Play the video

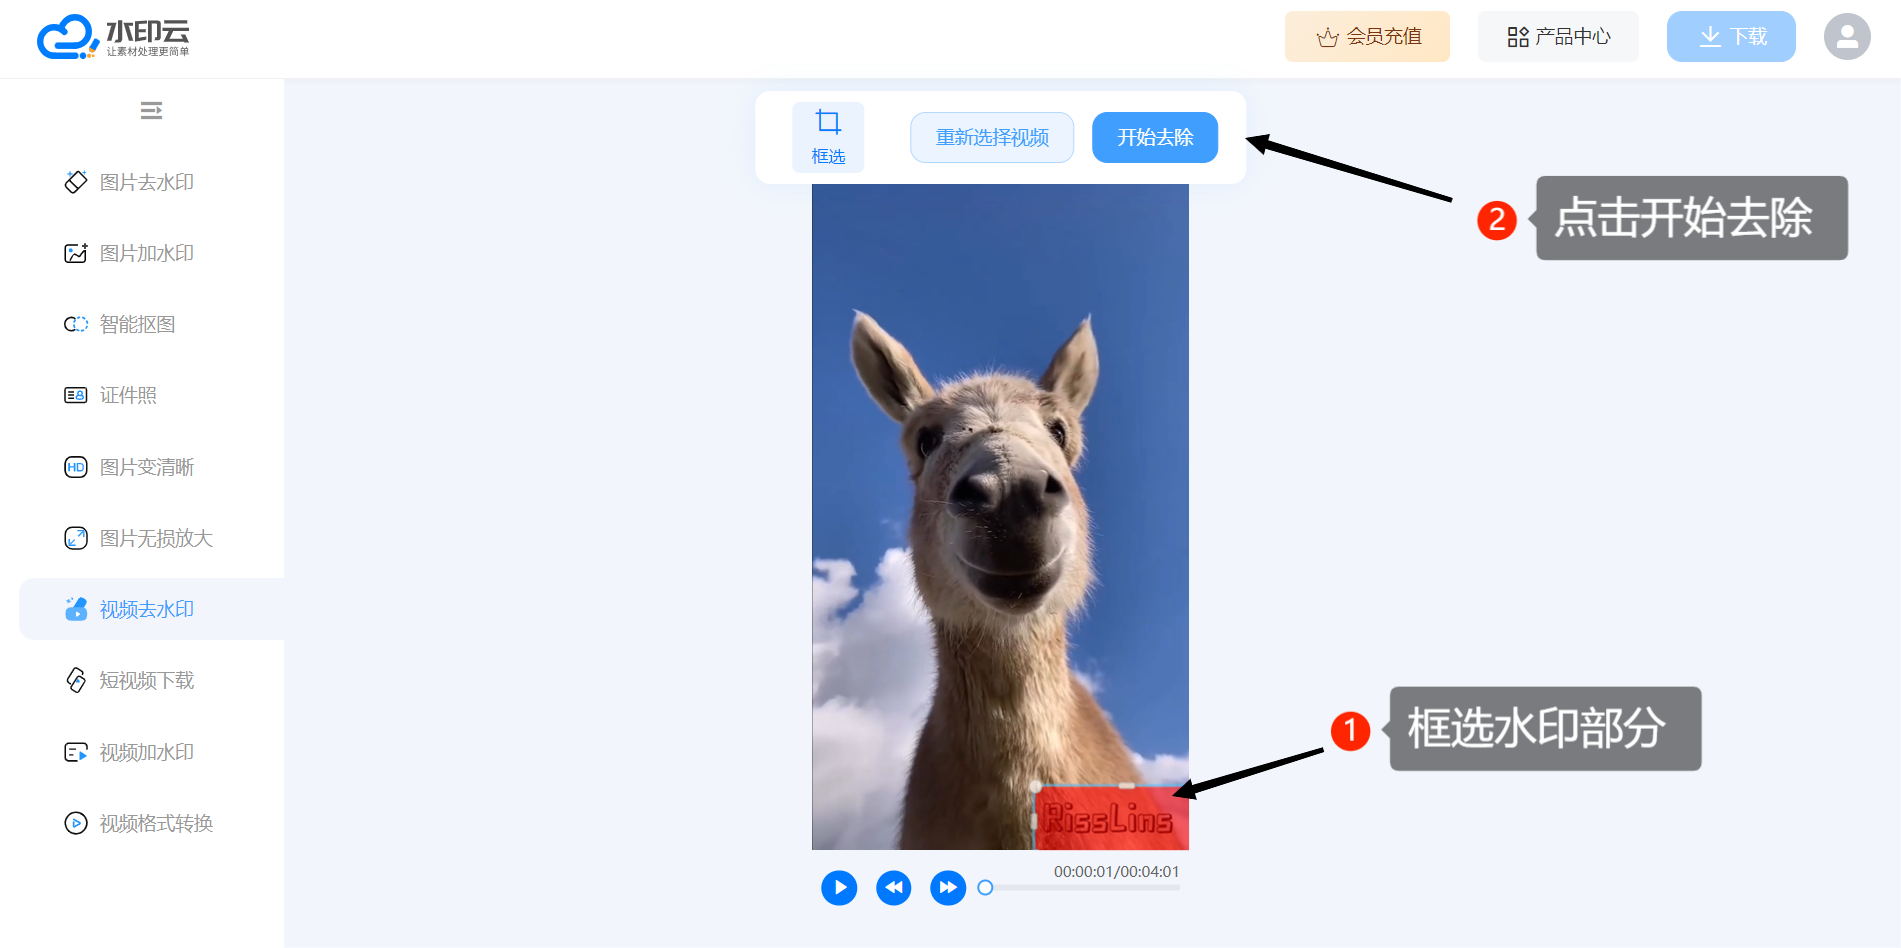[x=839, y=887]
